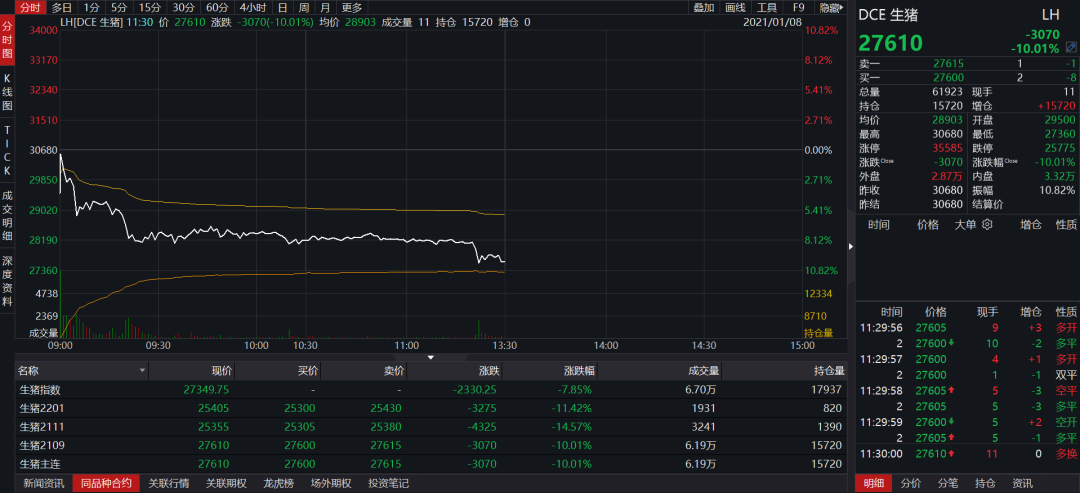The height and width of the screenshot is (493, 1080).
Task: Open 成交明细 in the left sidebar
Action: (7, 215)
